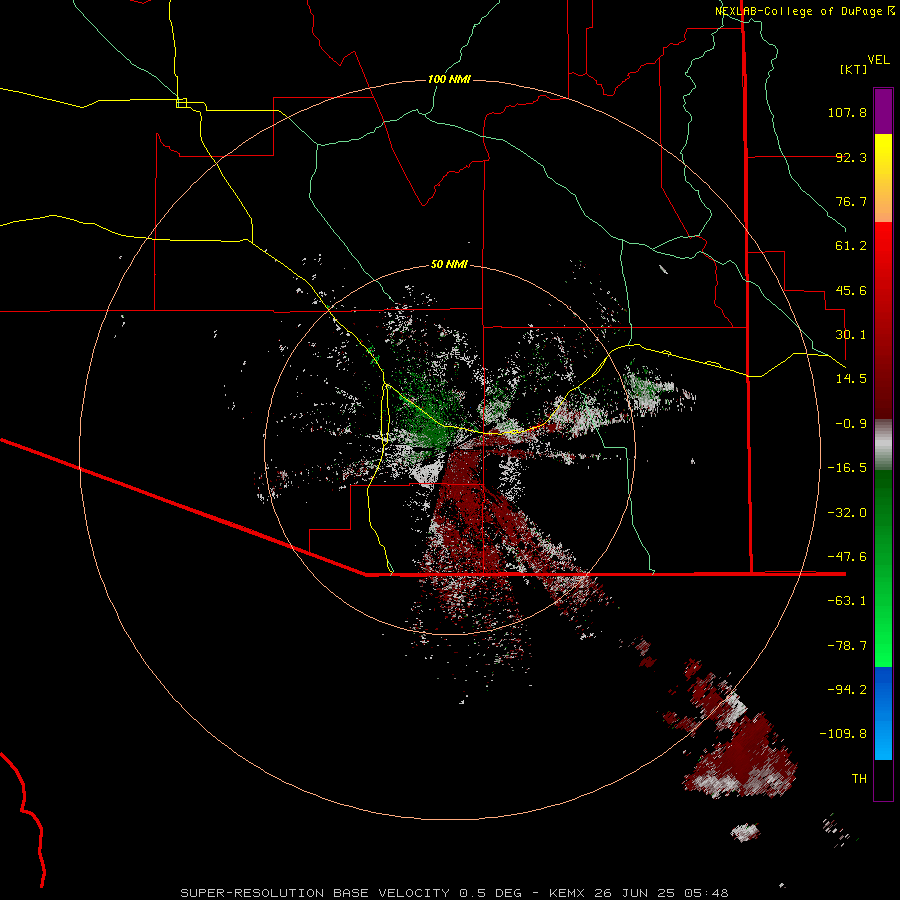Click the 107.8 scale value

(847, 112)
